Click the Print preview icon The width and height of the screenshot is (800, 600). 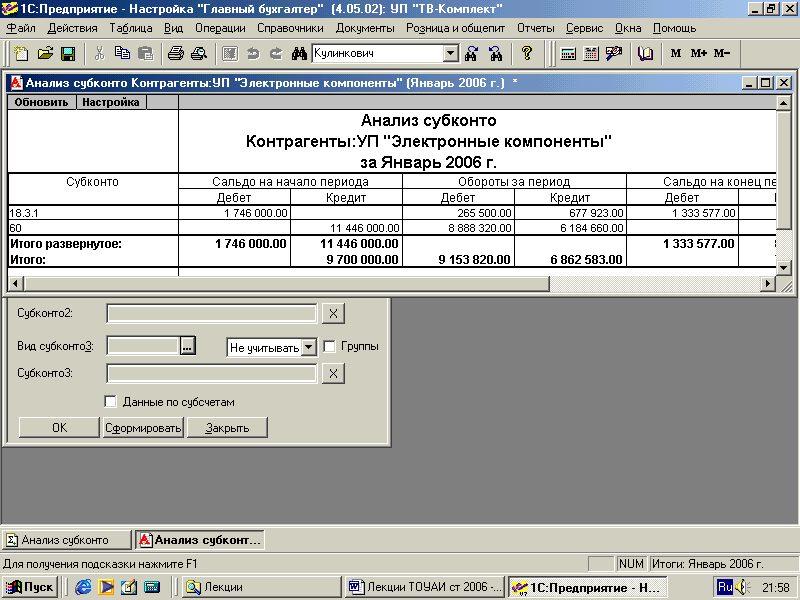pyautogui.click(x=199, y=53)
